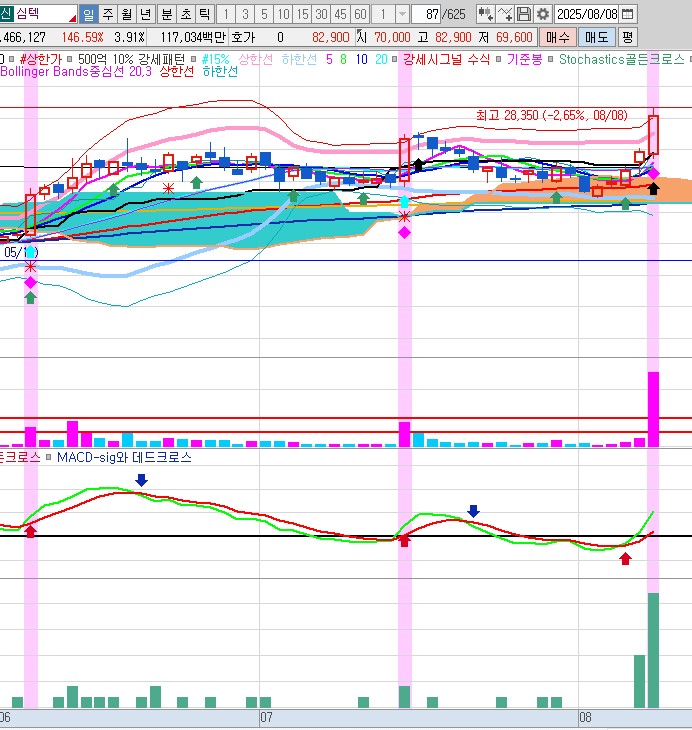Image resolution: width=692 pixels, height=730 pixels.
Task: Click the black up arrow under latest candle
Action: pos(653,189)
